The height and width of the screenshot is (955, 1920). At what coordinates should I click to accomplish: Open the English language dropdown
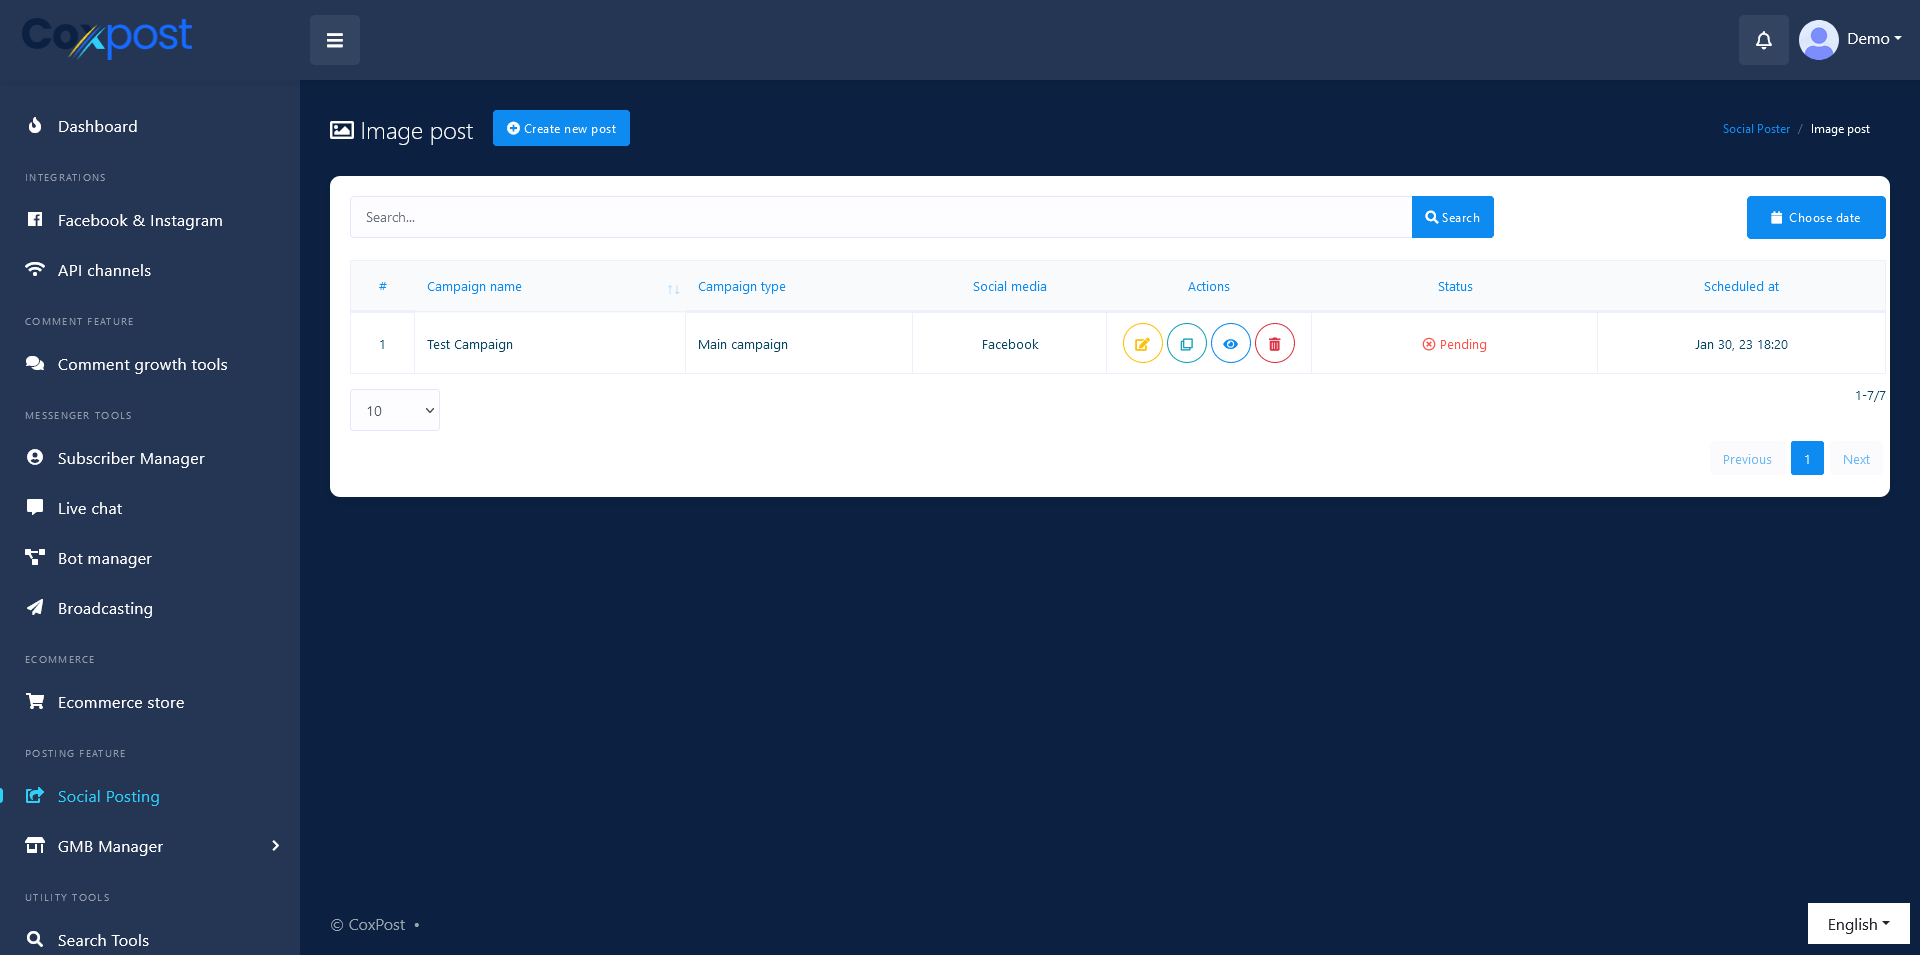click(1858, 924)
